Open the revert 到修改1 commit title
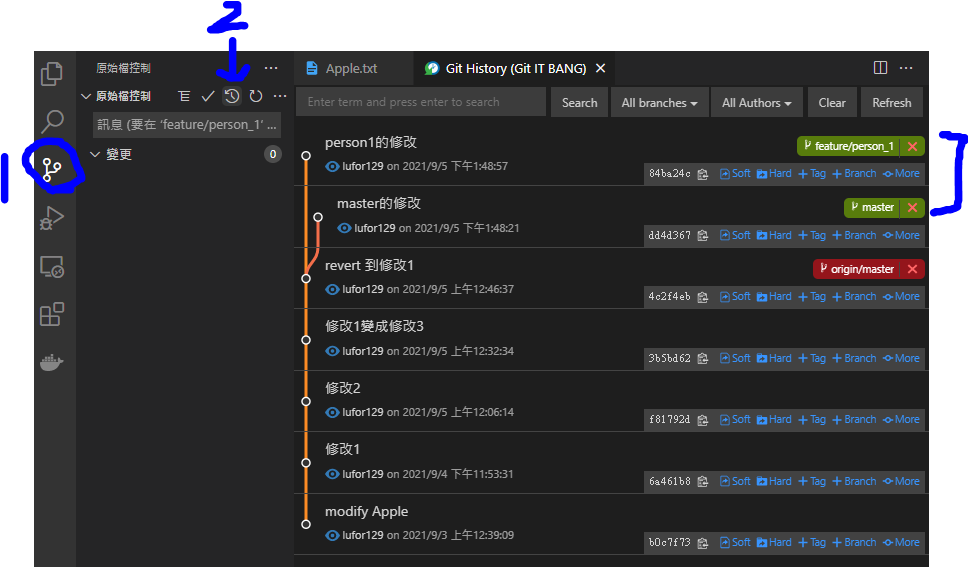968x567 pixels. point(369,266)
